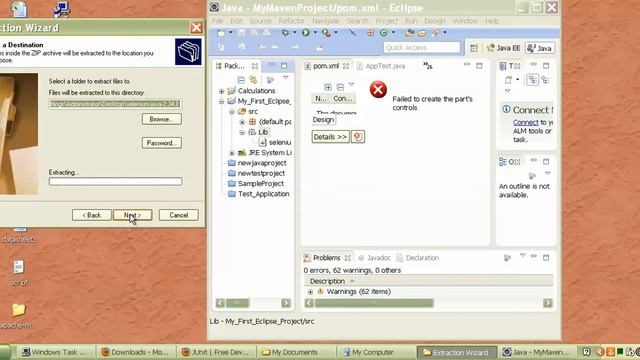
Task: Switch to the AppTest.java editor tab
Action: click(382, 66)
